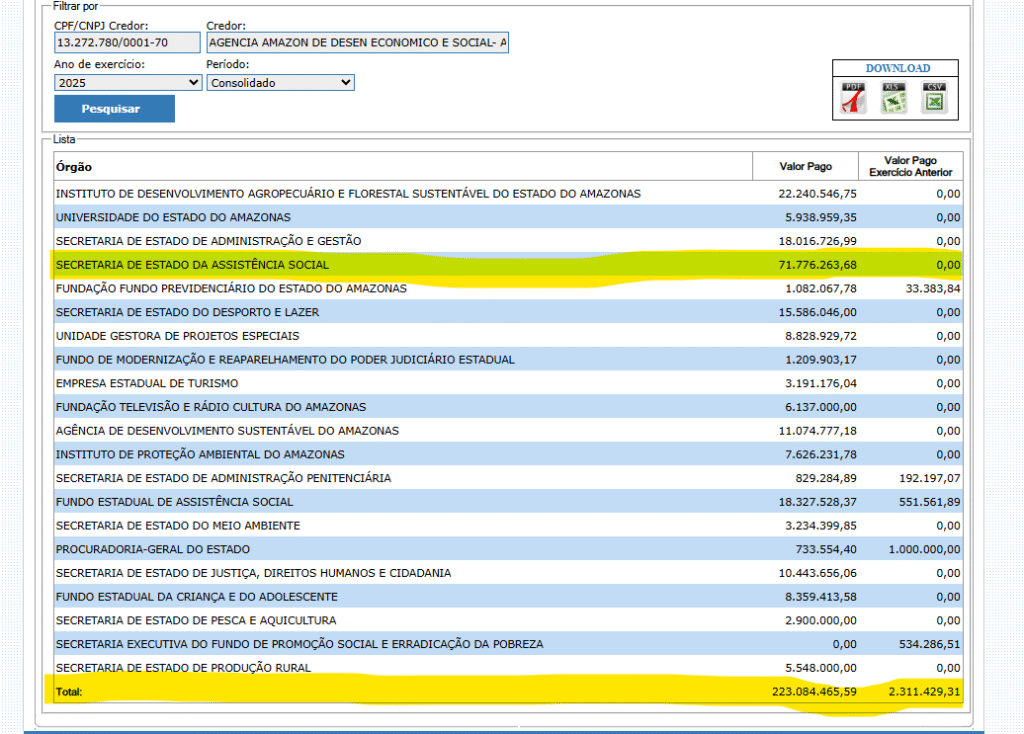
Task: Click the Total label in the footer row
Action: [69, 692]
